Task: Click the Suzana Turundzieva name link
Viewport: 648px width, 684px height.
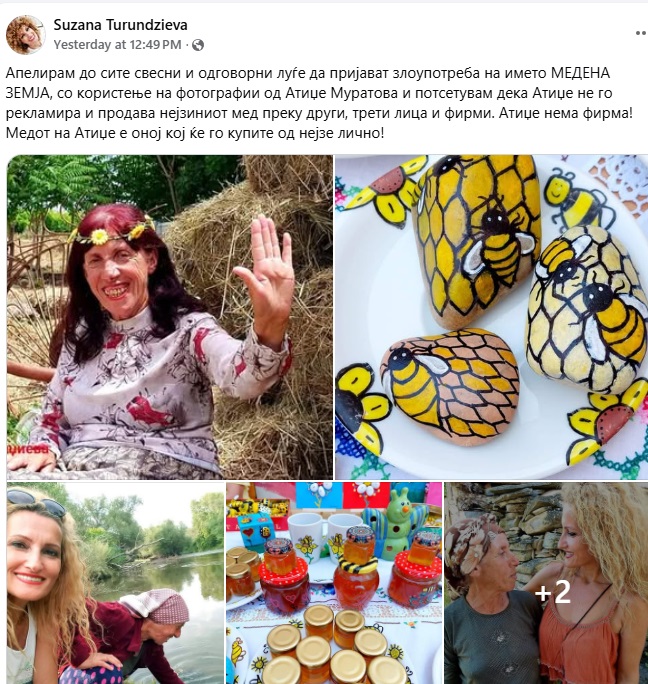Action: 120,24
